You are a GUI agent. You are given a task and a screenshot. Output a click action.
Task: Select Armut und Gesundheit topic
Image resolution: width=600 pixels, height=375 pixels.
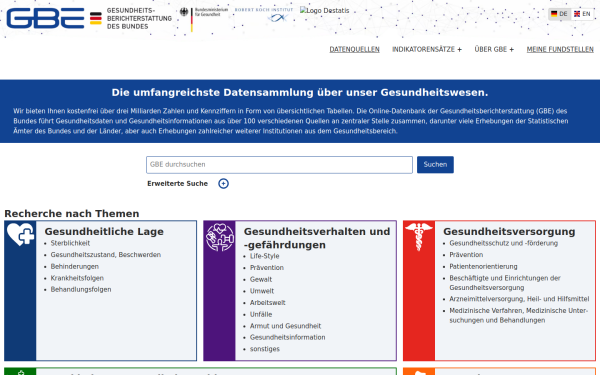tap(285, 326)
